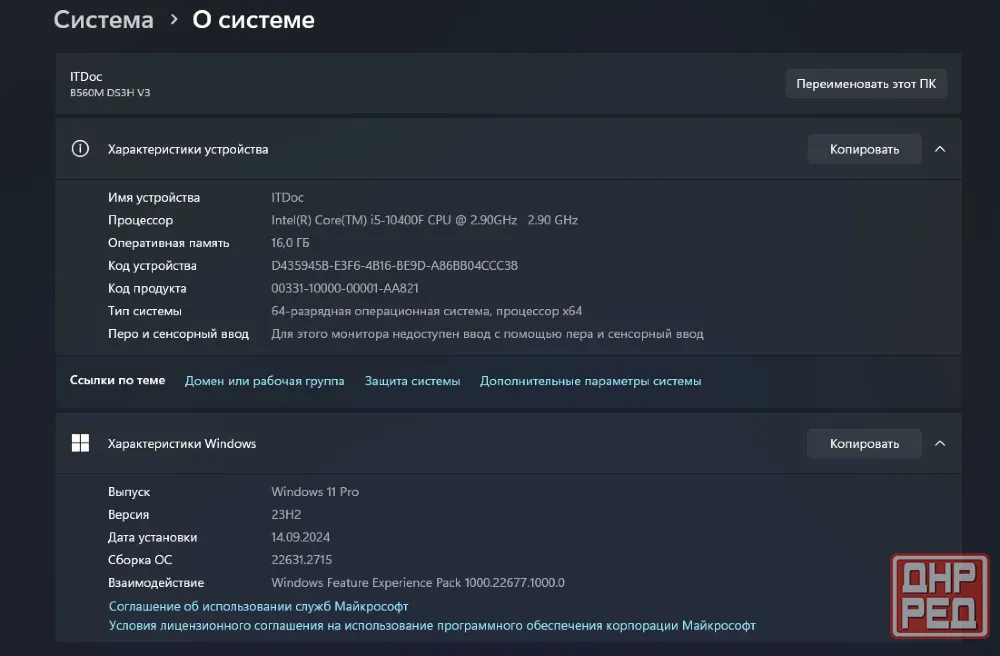Viewport: 1000px width, 656px height.
Task: Select the install date 14.09.2024
Action: [300, 537]
